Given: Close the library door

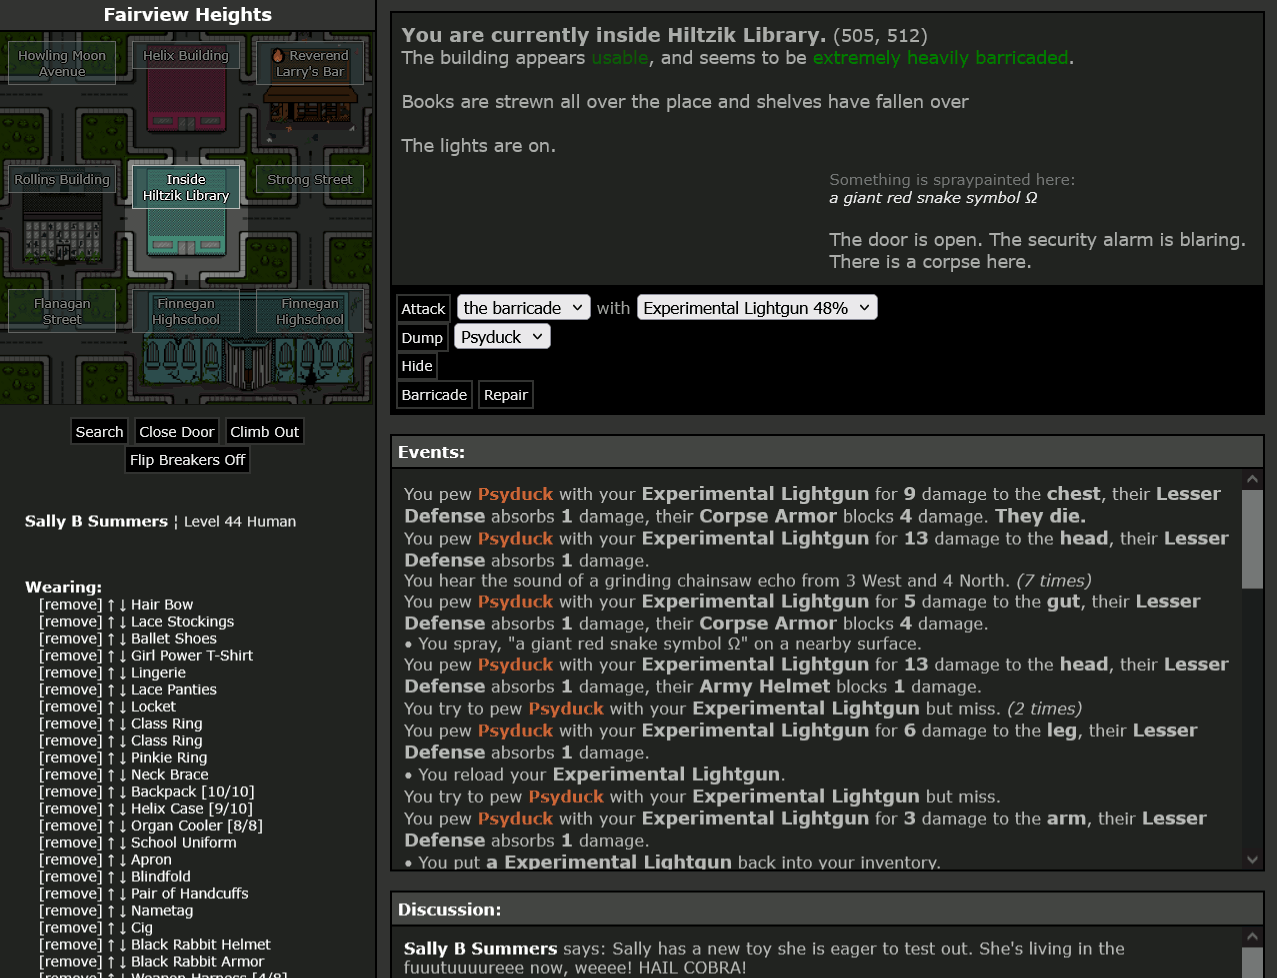Looking at the screenshot, I should [x=176, y=432].
